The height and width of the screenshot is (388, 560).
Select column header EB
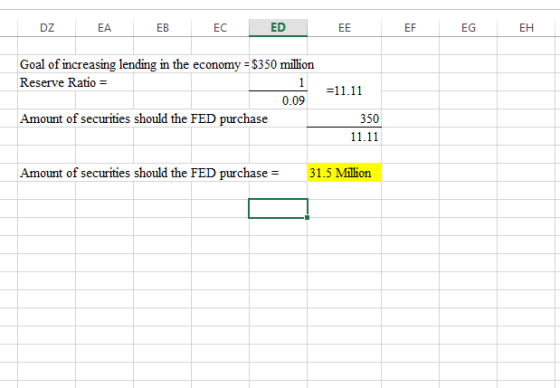pos(162,28)
